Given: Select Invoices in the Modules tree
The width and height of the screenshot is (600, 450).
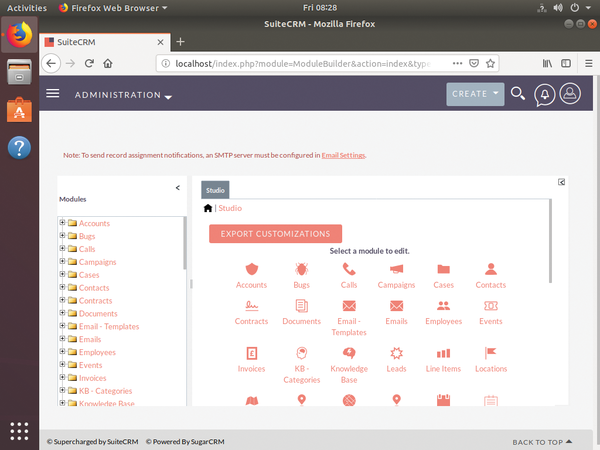Looking at the screenshot, I should [92, 378].
